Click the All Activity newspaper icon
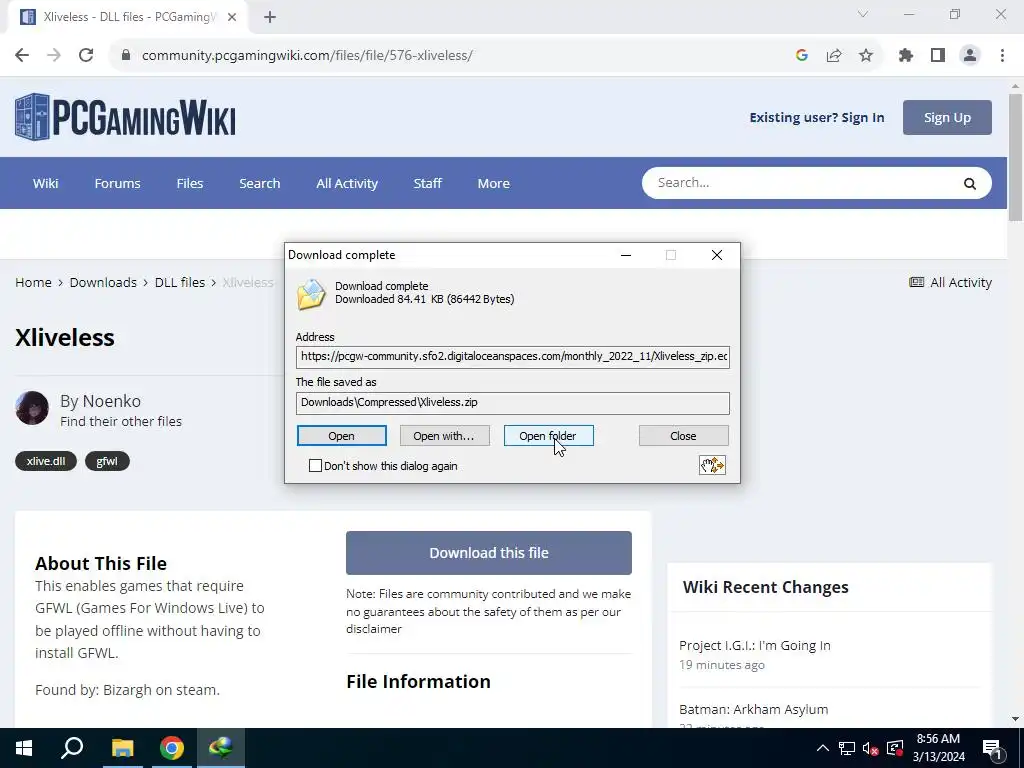The image size is (1024, 768). click(x=917, y=282)
